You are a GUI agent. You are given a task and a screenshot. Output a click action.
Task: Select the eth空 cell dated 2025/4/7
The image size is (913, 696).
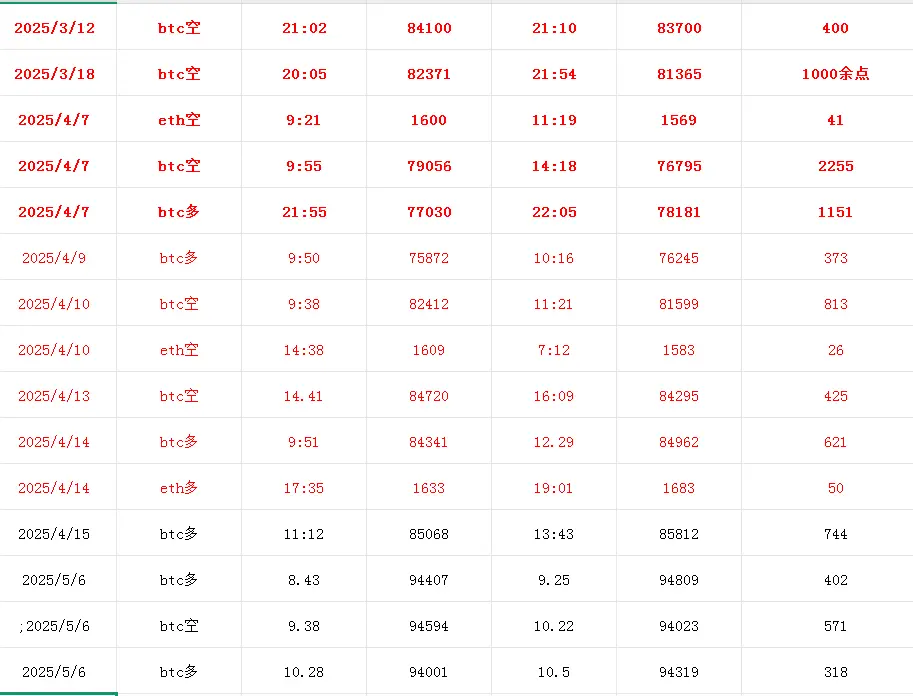coord(179,119)
